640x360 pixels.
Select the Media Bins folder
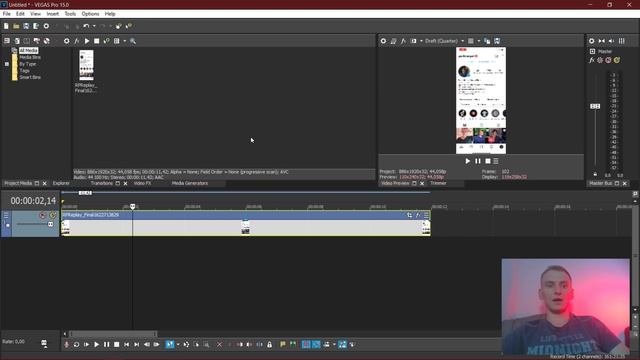pos(30,57)
